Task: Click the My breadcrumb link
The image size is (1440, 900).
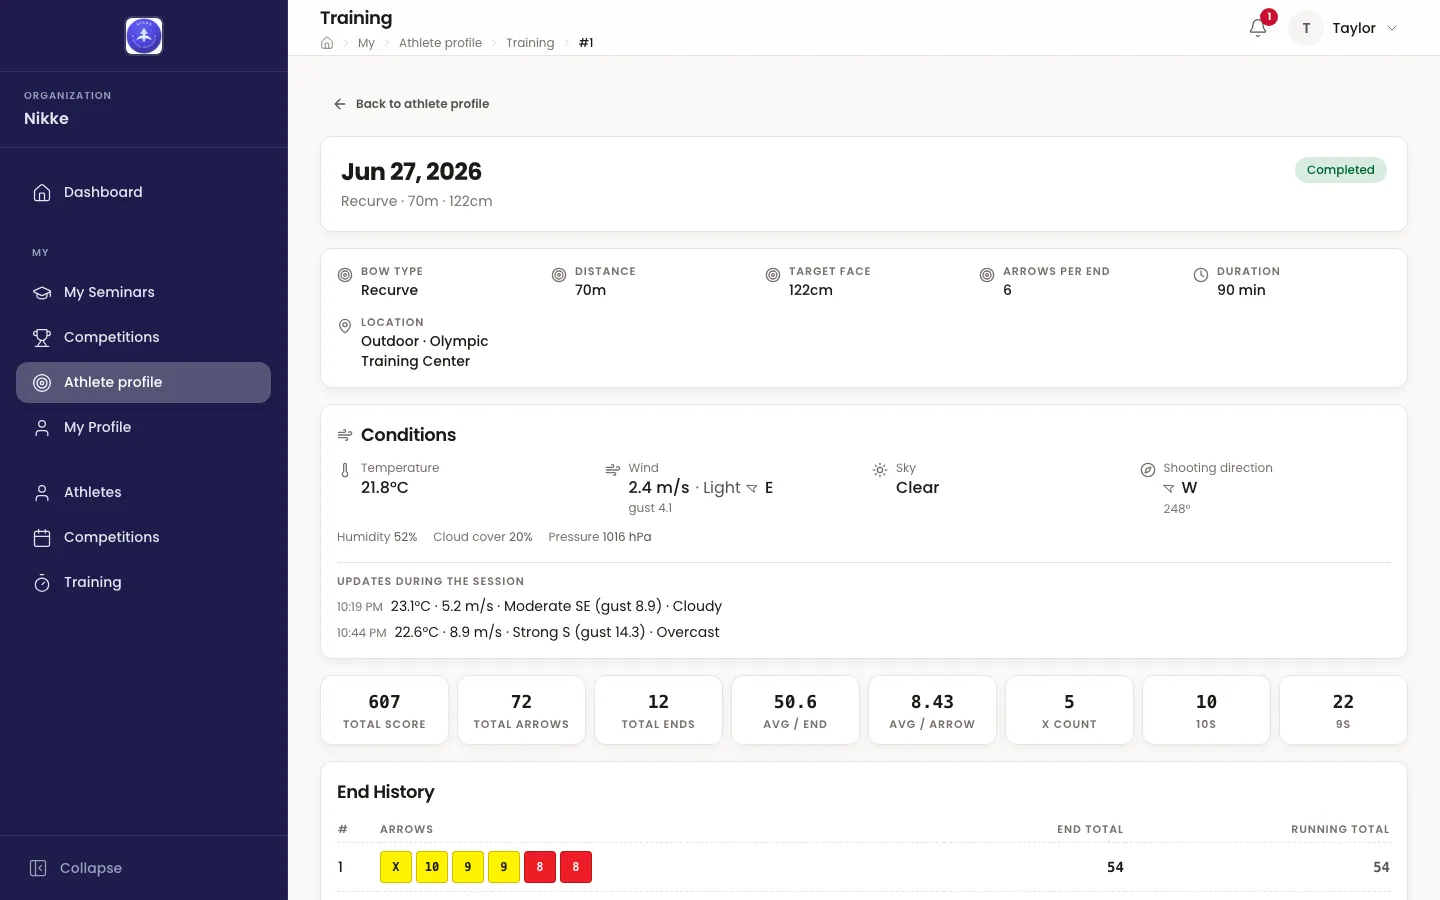Action: click(x=366, y=43)
